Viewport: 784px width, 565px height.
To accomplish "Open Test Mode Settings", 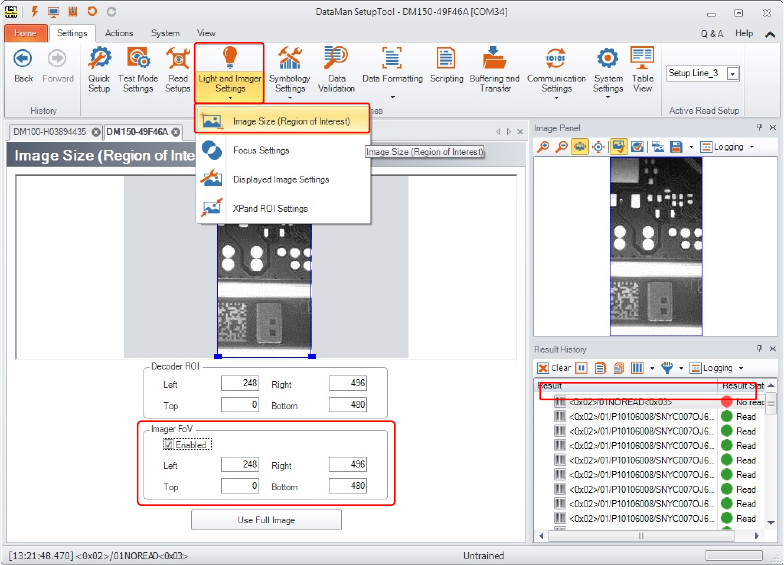I will coord(138,69).
